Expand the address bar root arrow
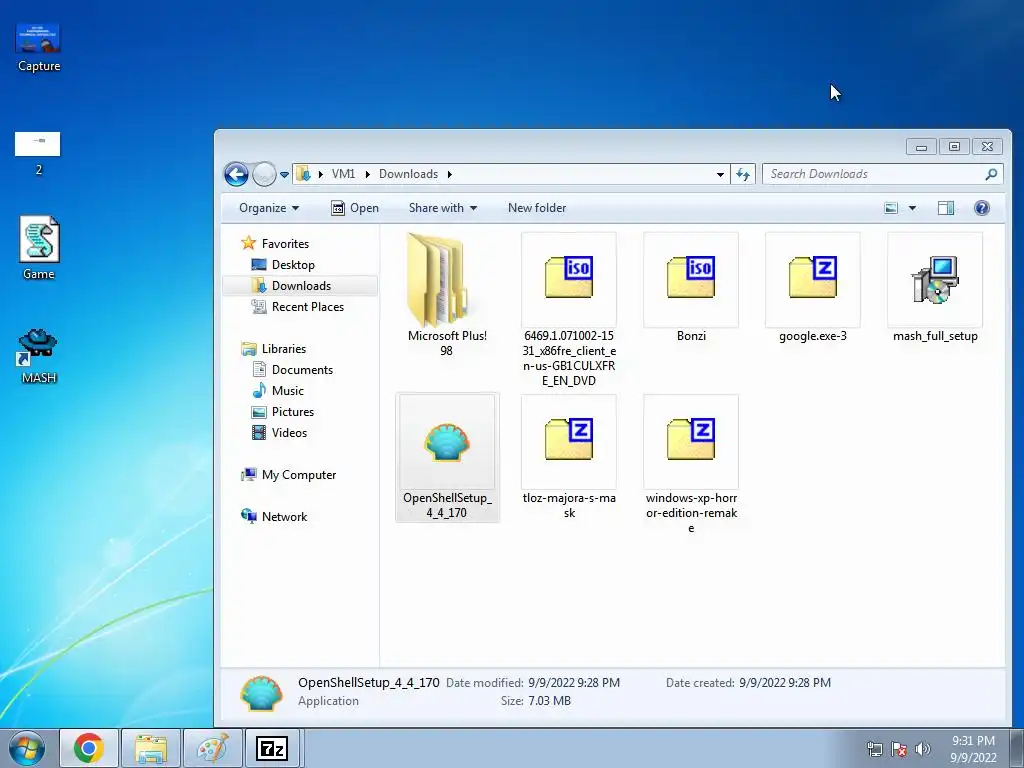Screen dimensions: 1024x768 tap(321, 174)
